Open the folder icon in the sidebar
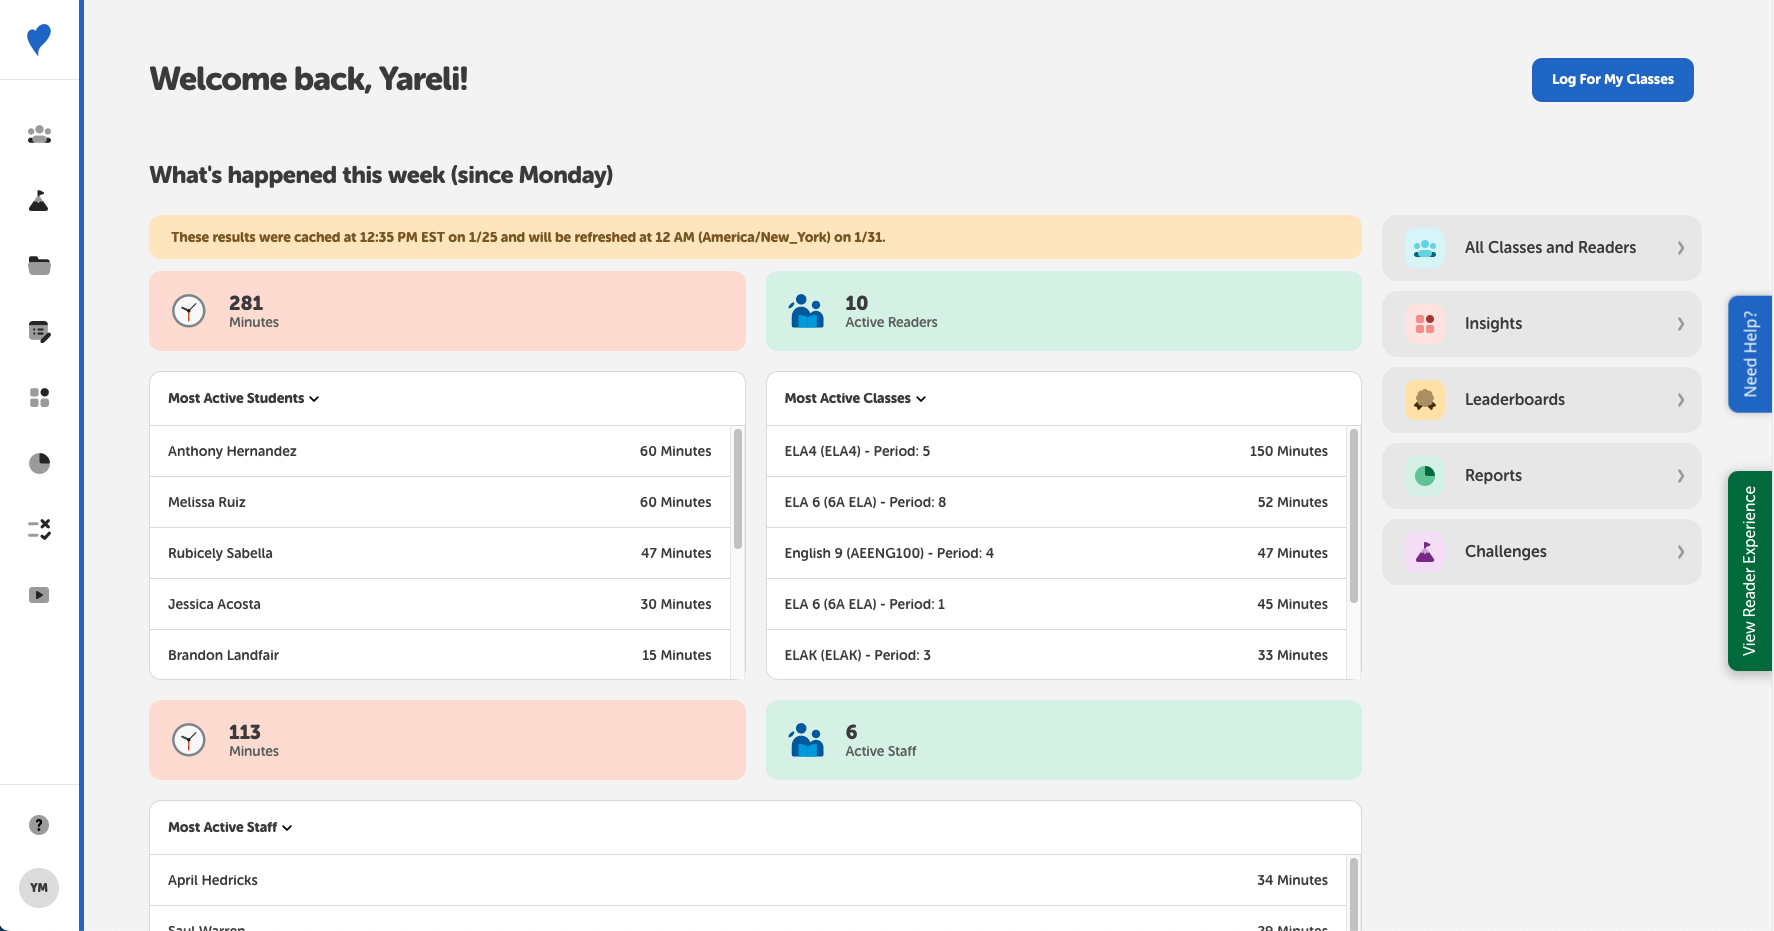Image resolution: width=1774 pixels, height=931 pixels. click(39, 265)
